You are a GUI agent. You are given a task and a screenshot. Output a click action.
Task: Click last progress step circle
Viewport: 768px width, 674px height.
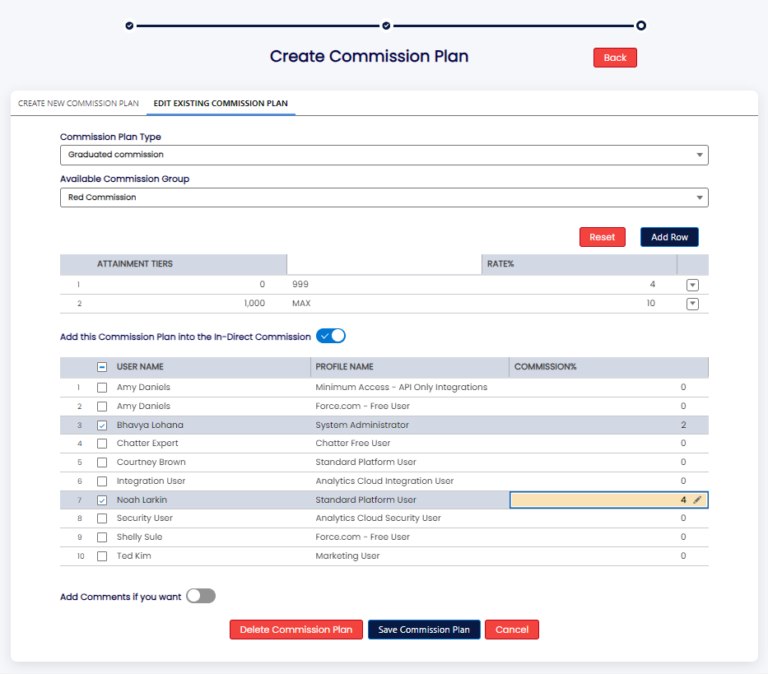(x=641, y=25)
